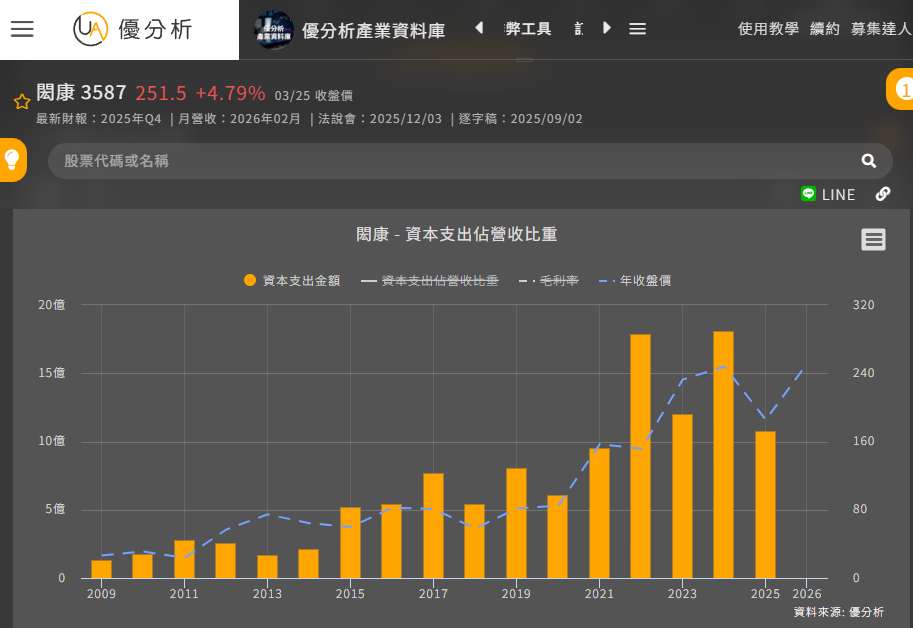913x628 pixels.
Task: Hide the 年收盤價 line series
Action: click(x=634, y=281)
